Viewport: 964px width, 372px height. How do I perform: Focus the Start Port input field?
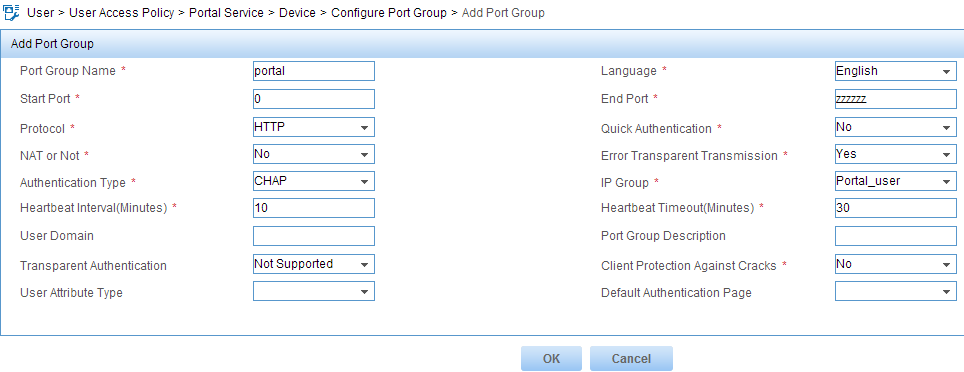pyautogui.click(x=314, y=98)
